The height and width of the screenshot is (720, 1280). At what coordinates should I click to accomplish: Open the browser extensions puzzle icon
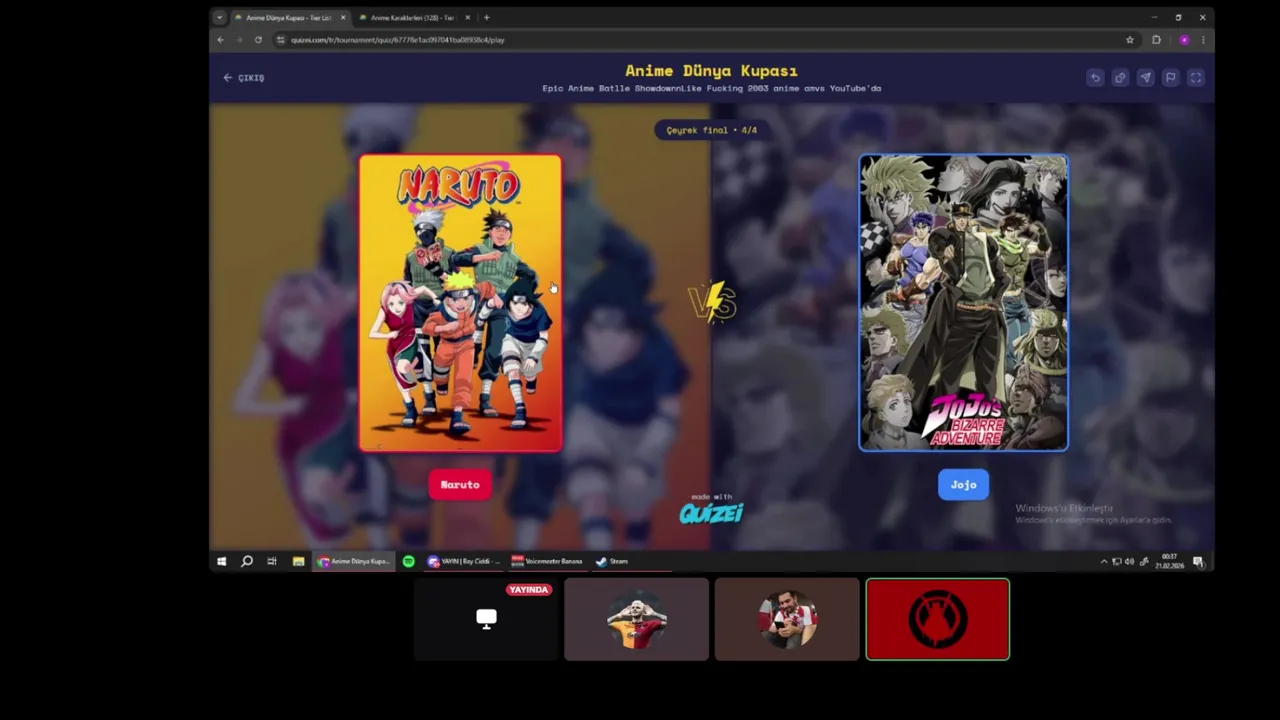(x=1156, y=40)
